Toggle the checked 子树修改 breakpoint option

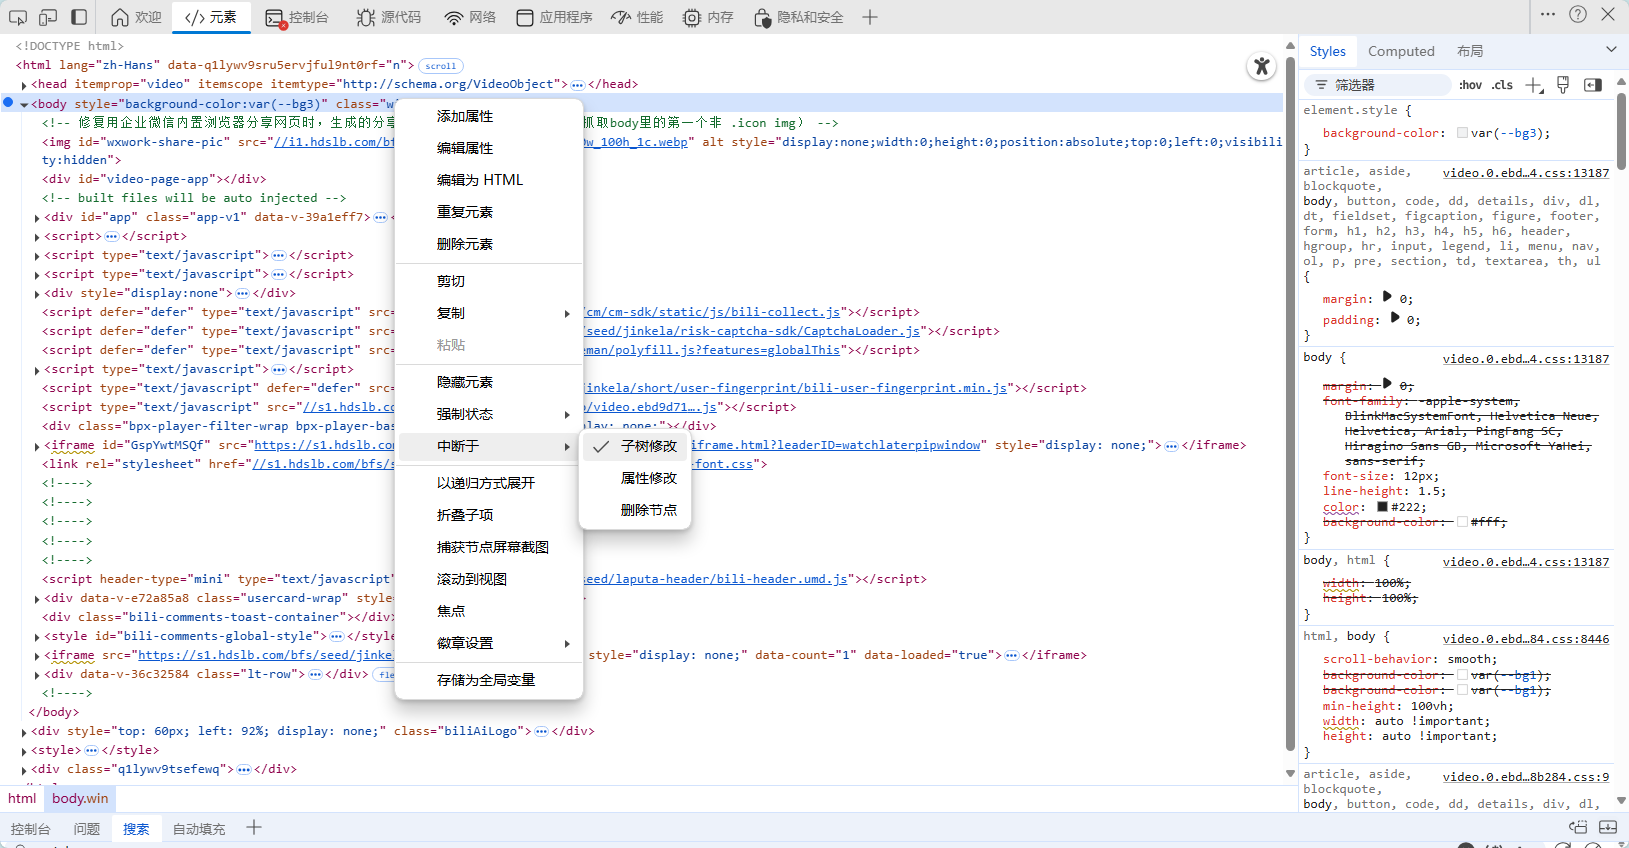click(635, 446)
